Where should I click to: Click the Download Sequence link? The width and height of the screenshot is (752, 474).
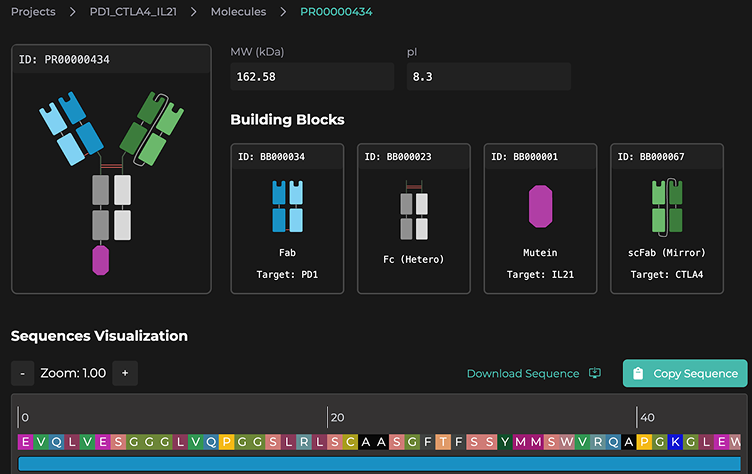click(523, 374)
